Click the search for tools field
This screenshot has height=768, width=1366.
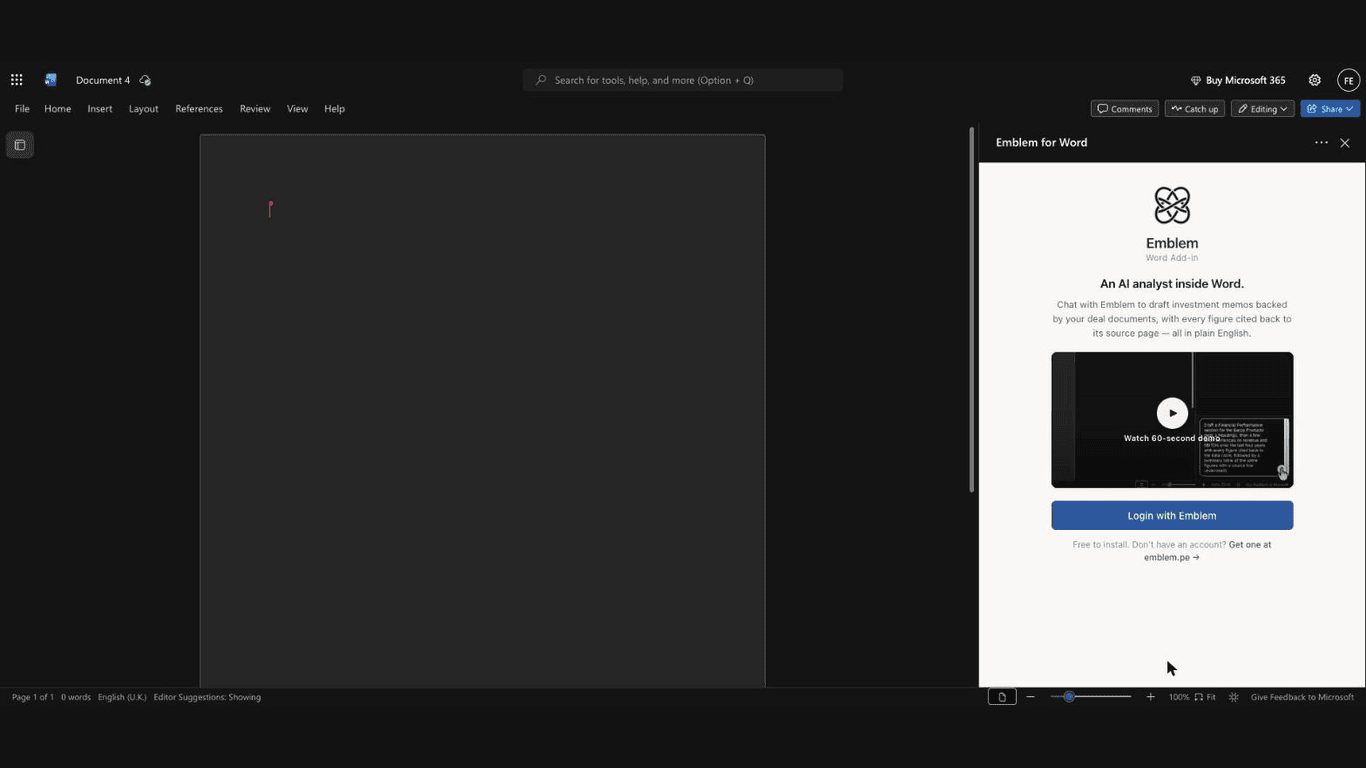click(x=683, y=80)
